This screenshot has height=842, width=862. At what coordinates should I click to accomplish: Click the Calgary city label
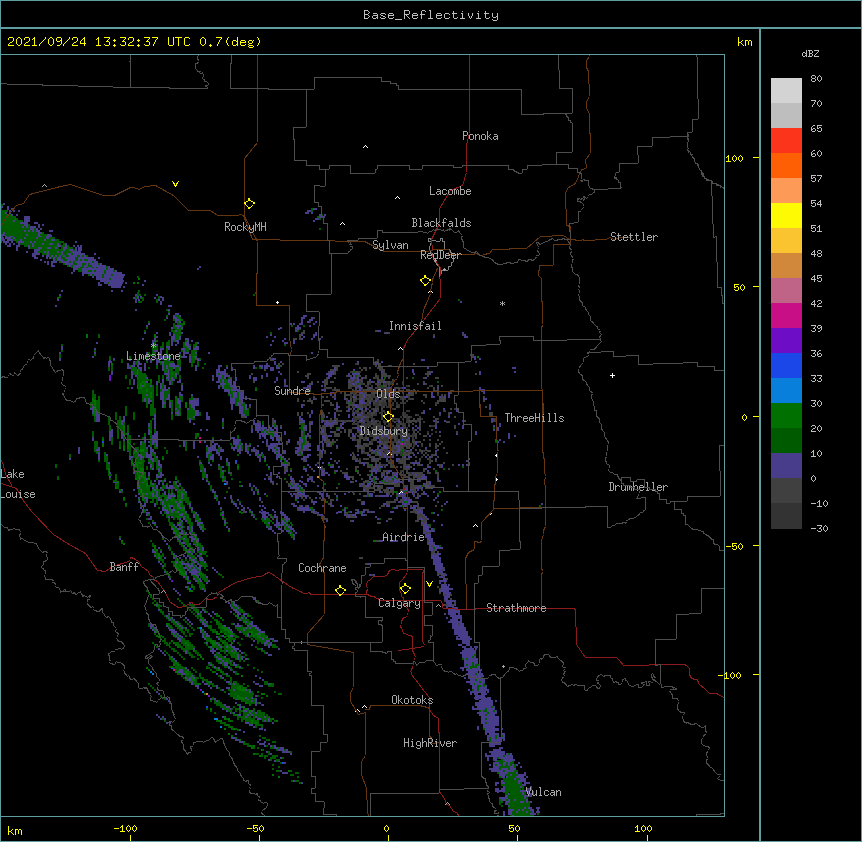coord(399,603)
